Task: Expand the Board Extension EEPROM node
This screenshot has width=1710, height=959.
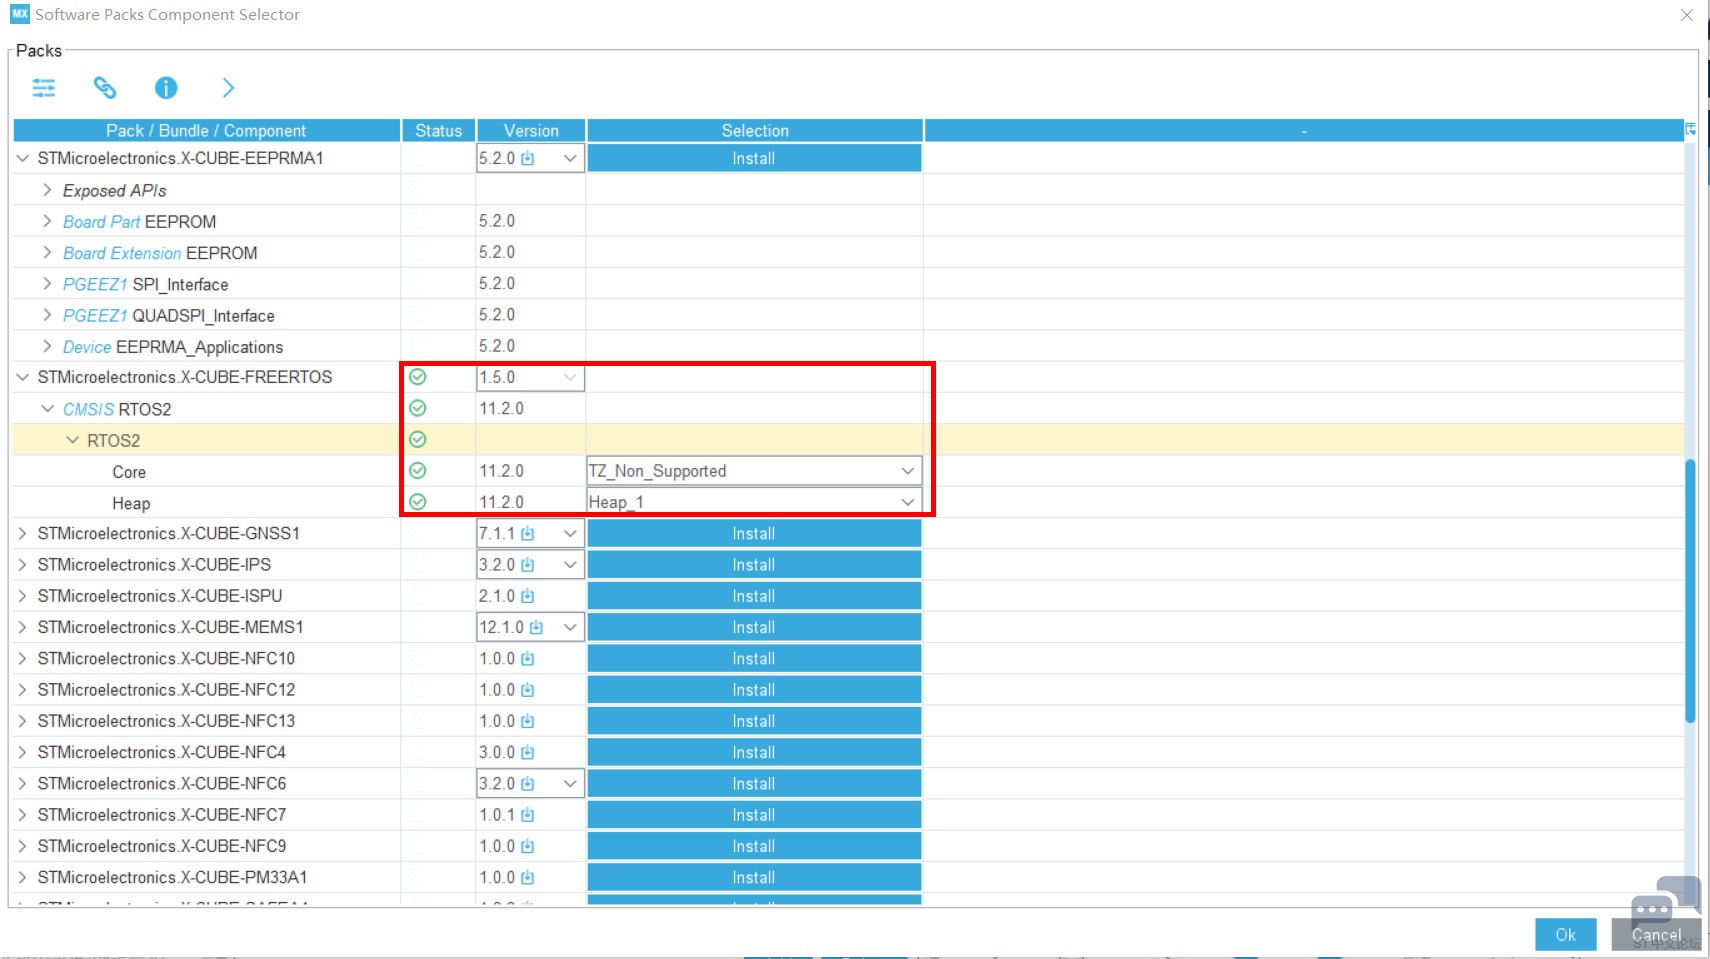Action: tap(47, 252)
